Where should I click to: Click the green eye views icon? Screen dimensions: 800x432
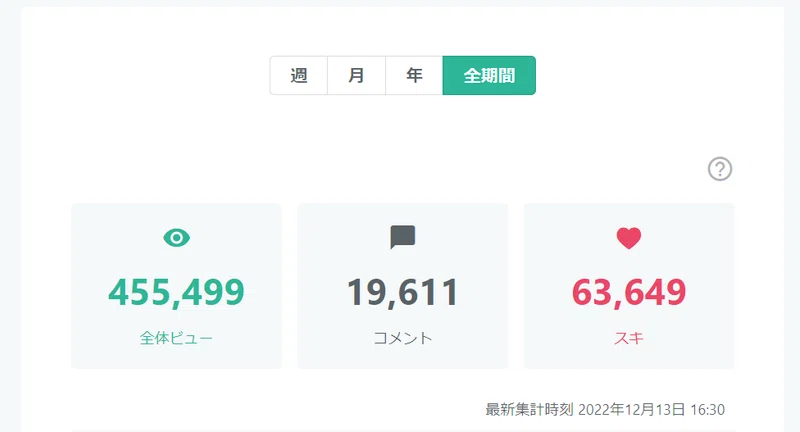(177, 238)
